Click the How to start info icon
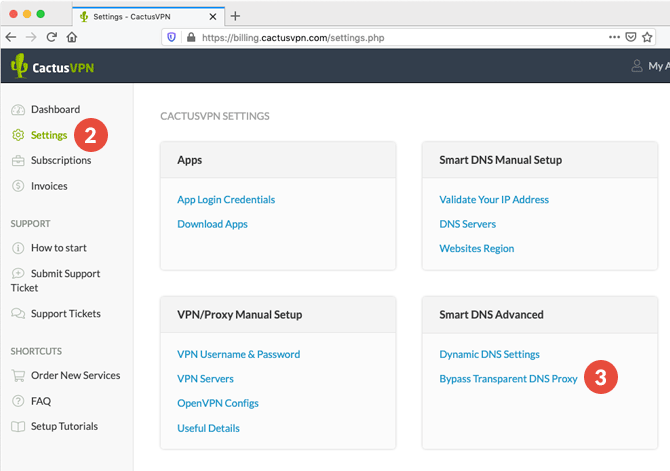The width and height of the screenshot is (670, 471). pyautogui.click(x=18, y=248)
